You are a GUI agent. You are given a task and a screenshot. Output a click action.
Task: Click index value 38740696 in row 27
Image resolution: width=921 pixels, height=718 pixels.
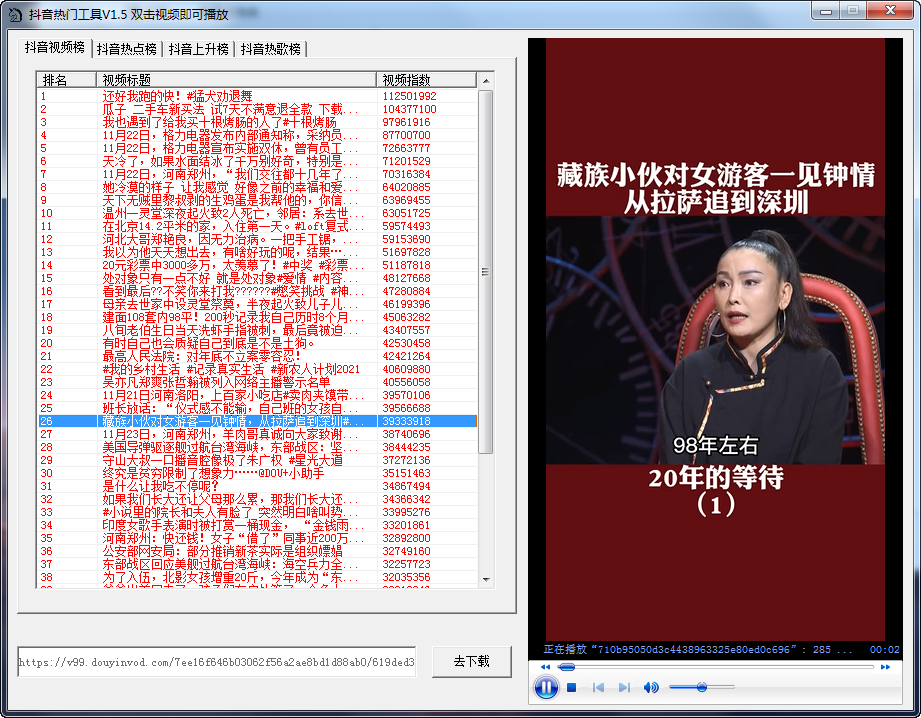point(406,434)
